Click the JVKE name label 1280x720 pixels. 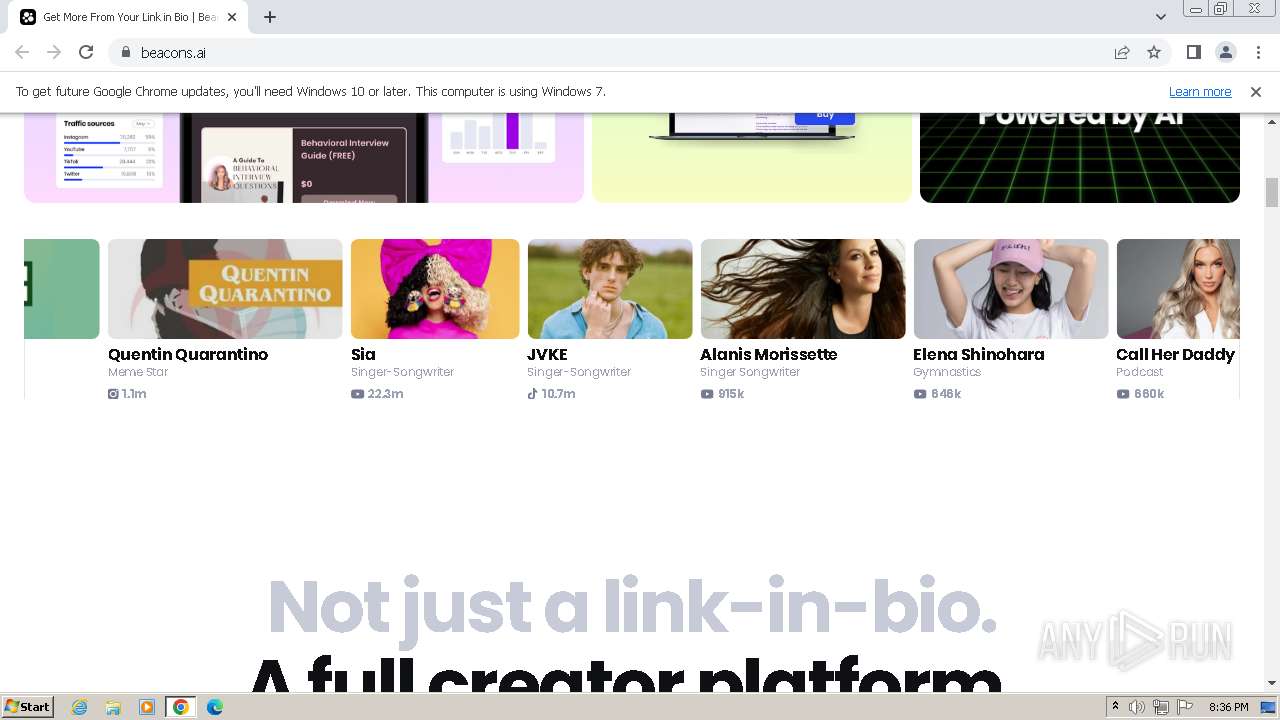click(547, 354)
